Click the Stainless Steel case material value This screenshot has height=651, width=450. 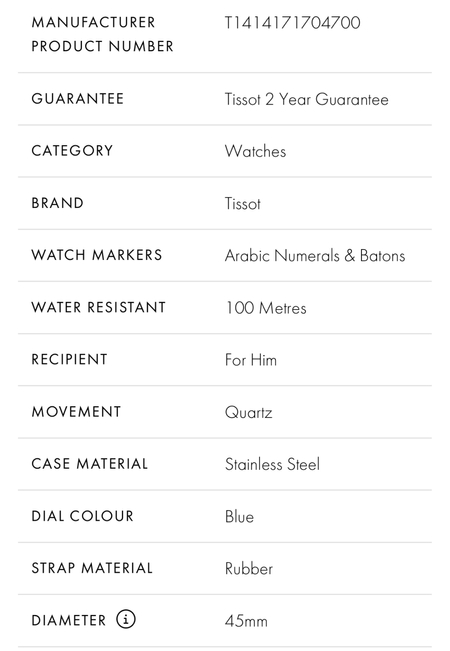pyautogui.click(x=272, y=464)
